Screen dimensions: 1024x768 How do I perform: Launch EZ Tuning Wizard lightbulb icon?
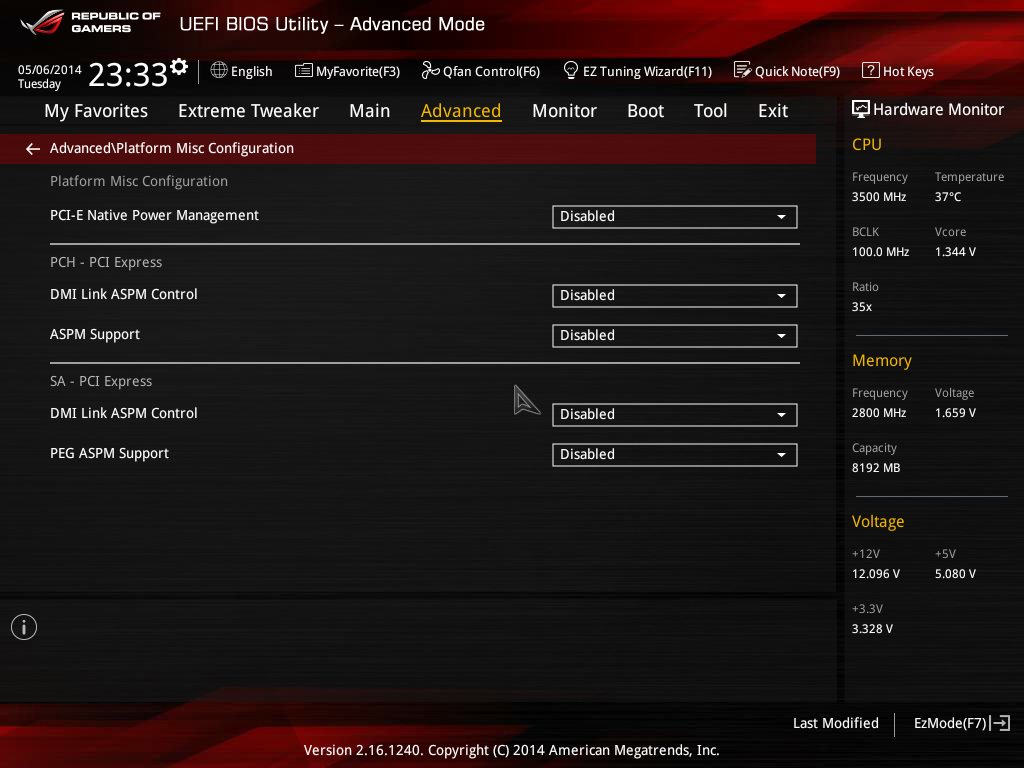[570, 70]
